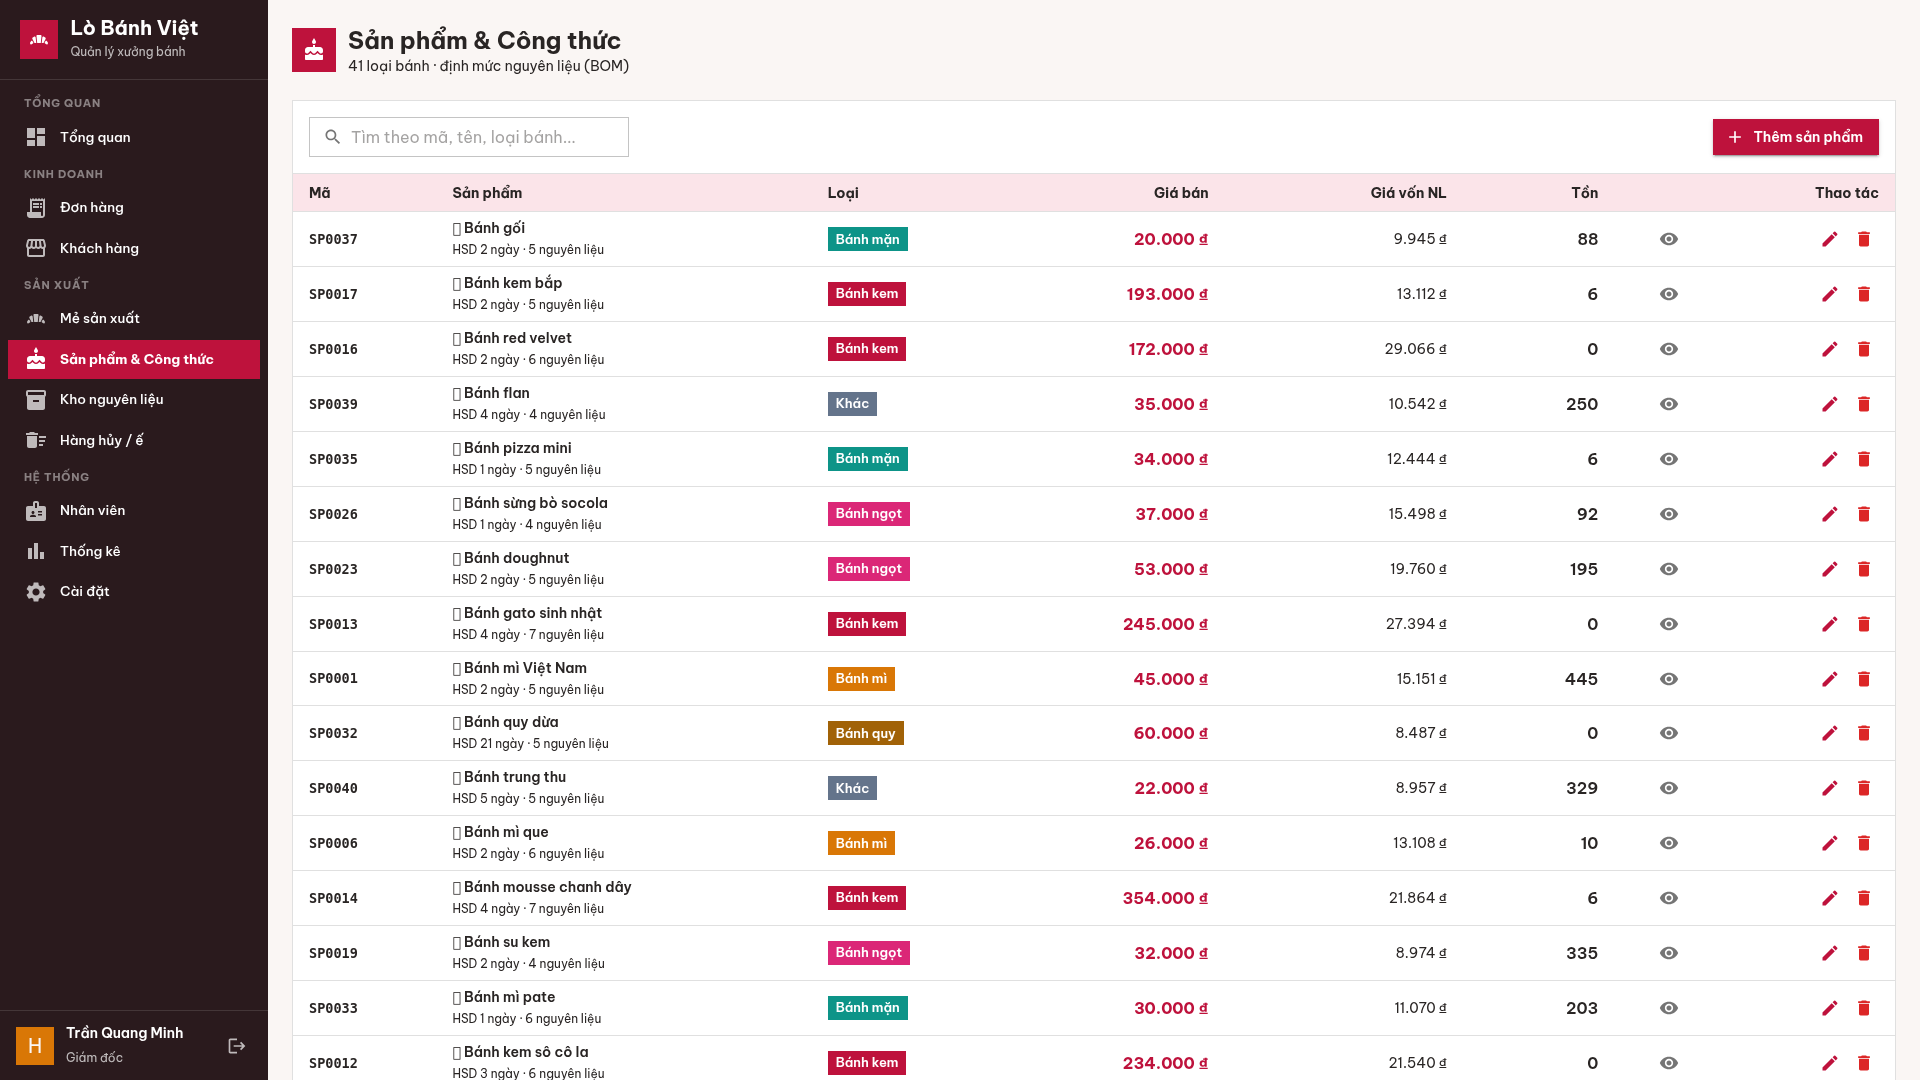Delete Bánh su kem row

[x=1863, y=953]
